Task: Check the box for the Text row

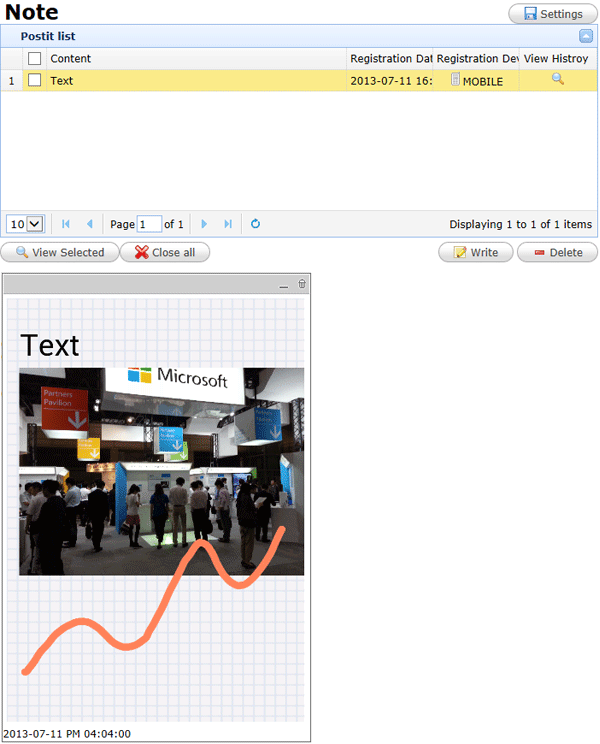Action: 35,81
